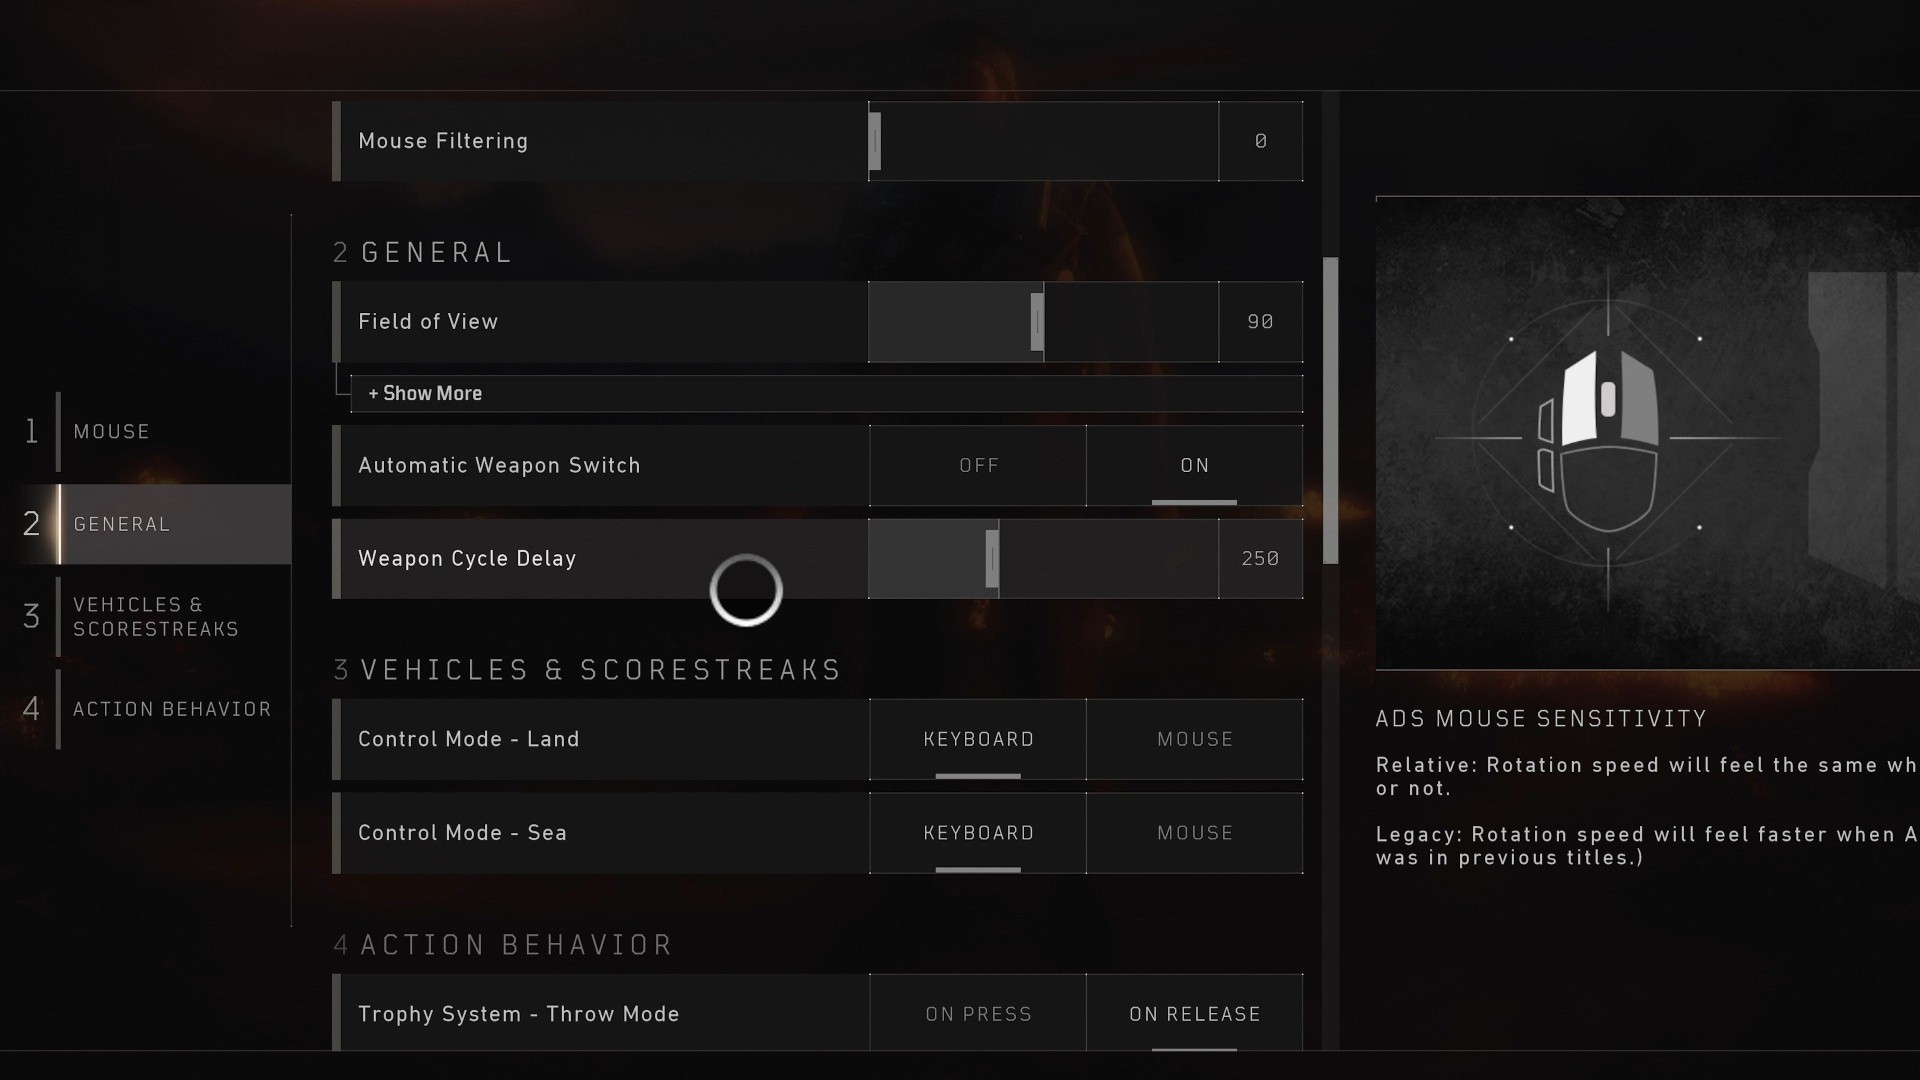Screen dimensions: 1920x1080
Task: Set Control Mode - Land to Mouse
Action: coord(1194,740)
